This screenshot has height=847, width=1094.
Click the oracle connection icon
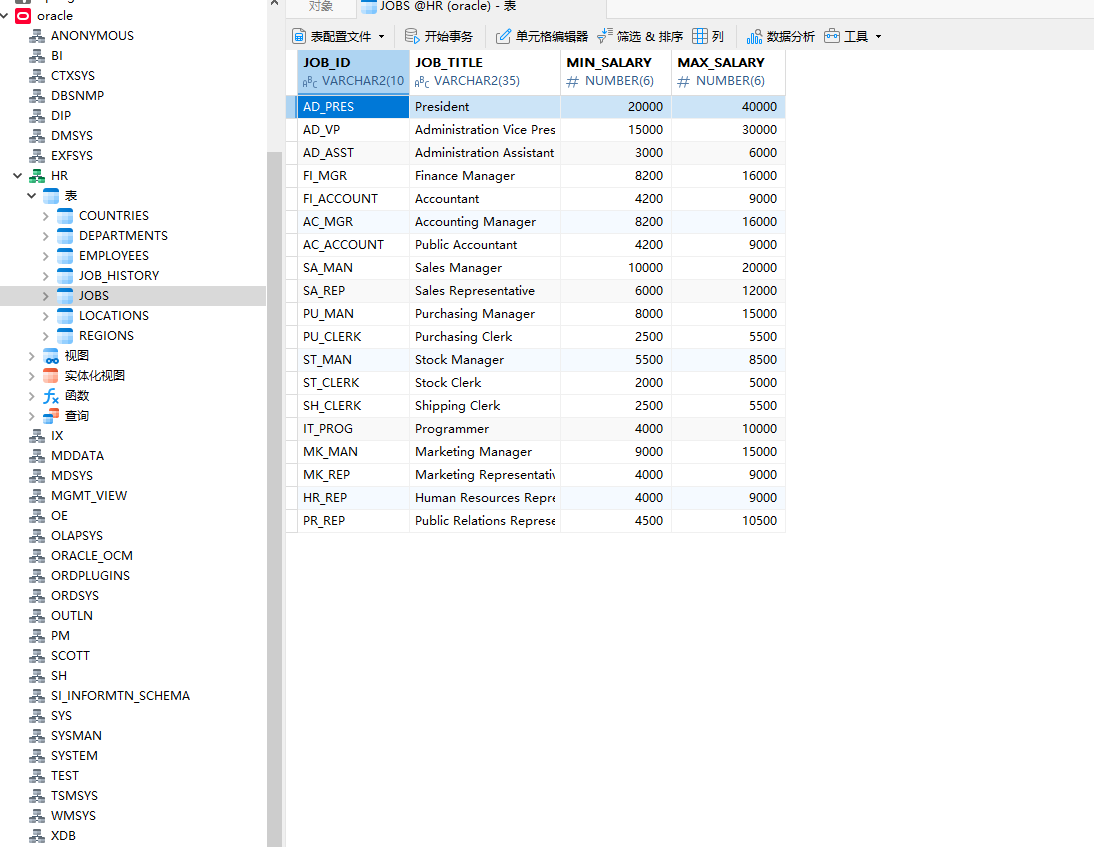click(x=23, y=15)
